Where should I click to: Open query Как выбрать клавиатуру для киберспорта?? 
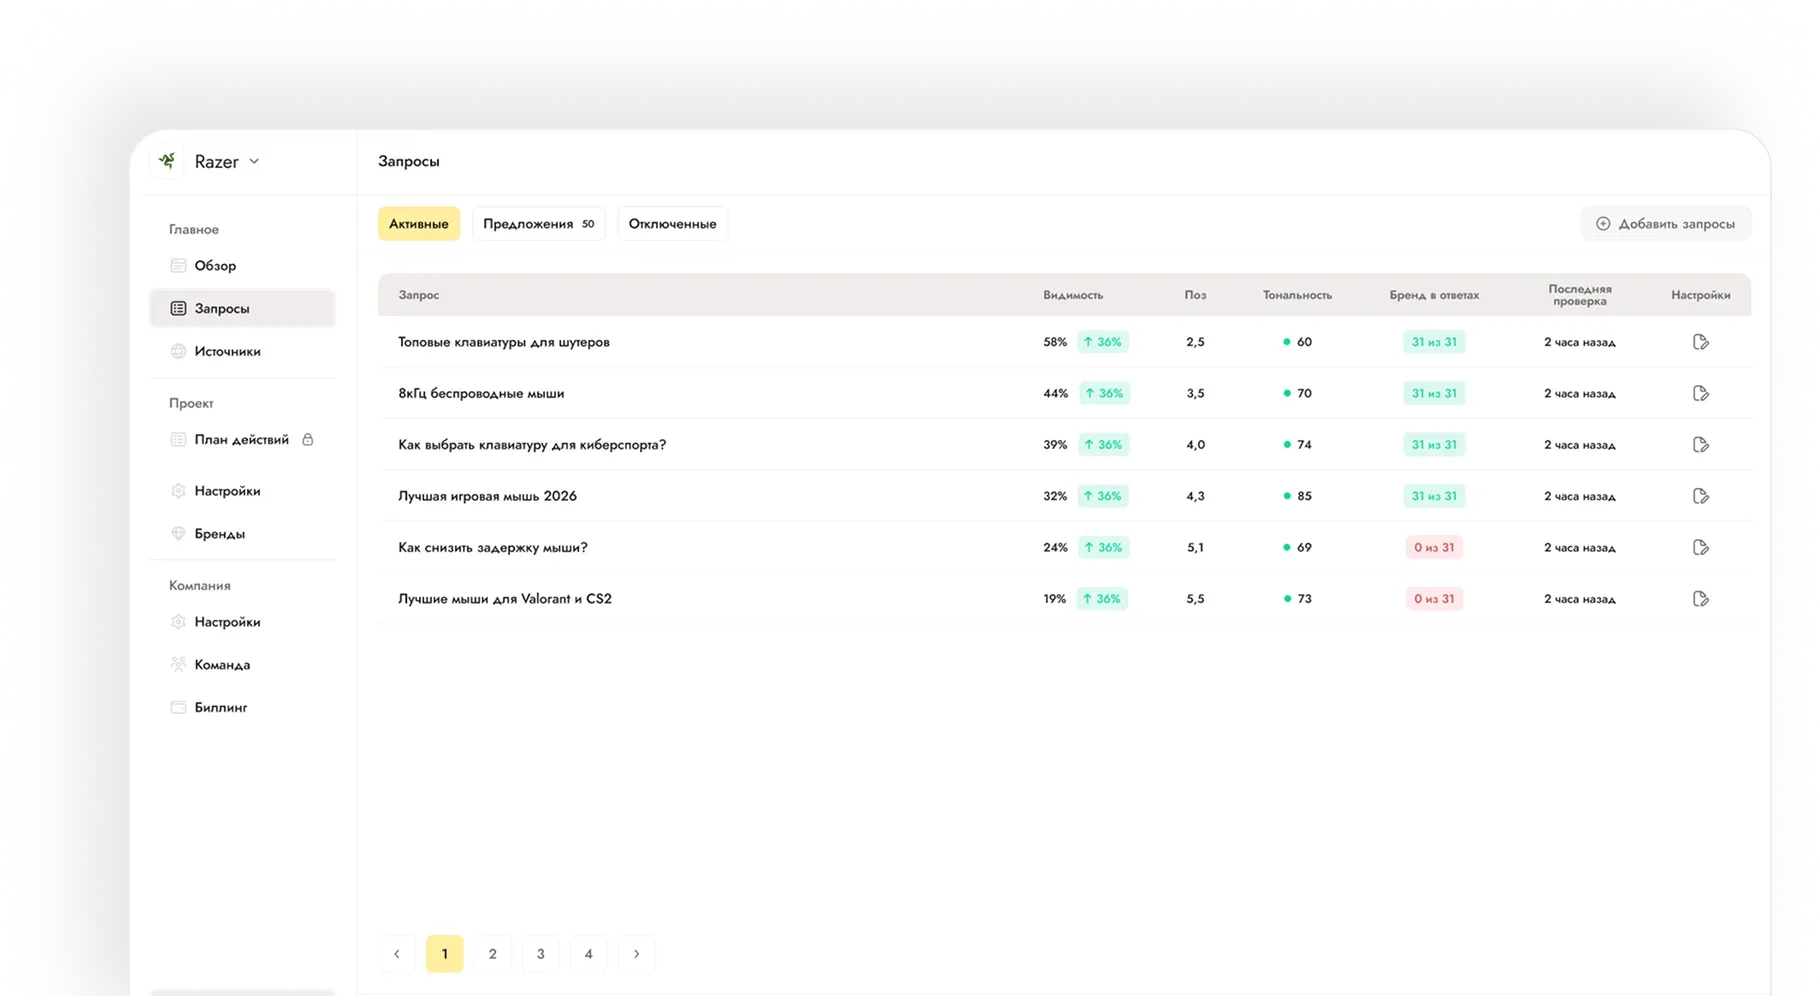pyautogui.click(x=532, y=445)
